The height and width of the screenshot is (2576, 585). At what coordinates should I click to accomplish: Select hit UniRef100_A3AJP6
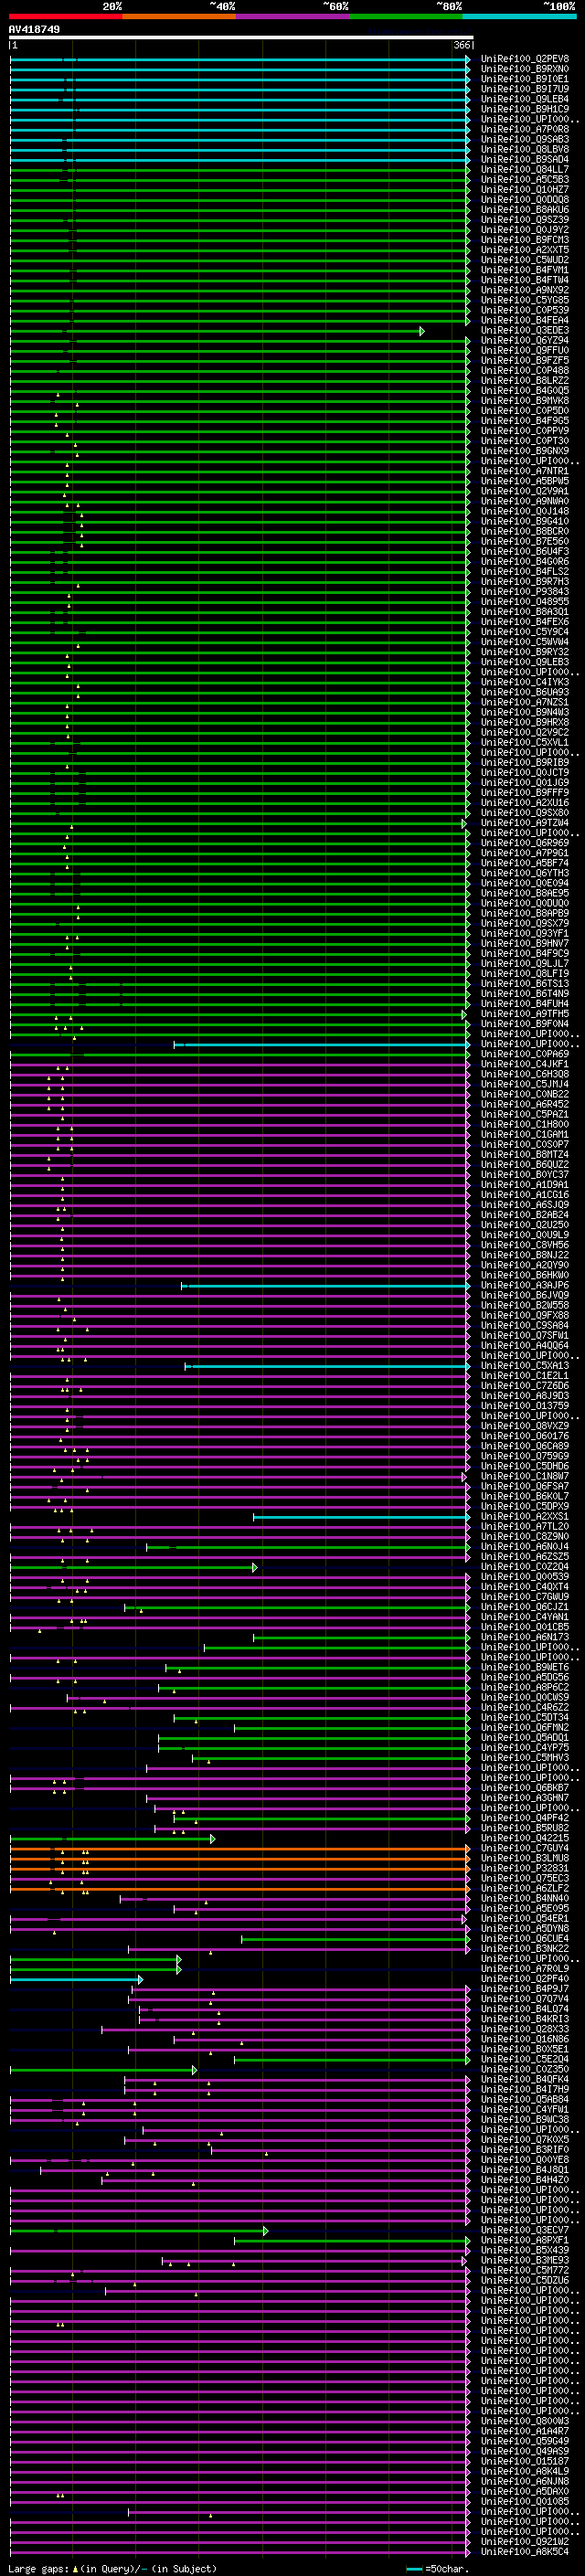coord(525,1286)
